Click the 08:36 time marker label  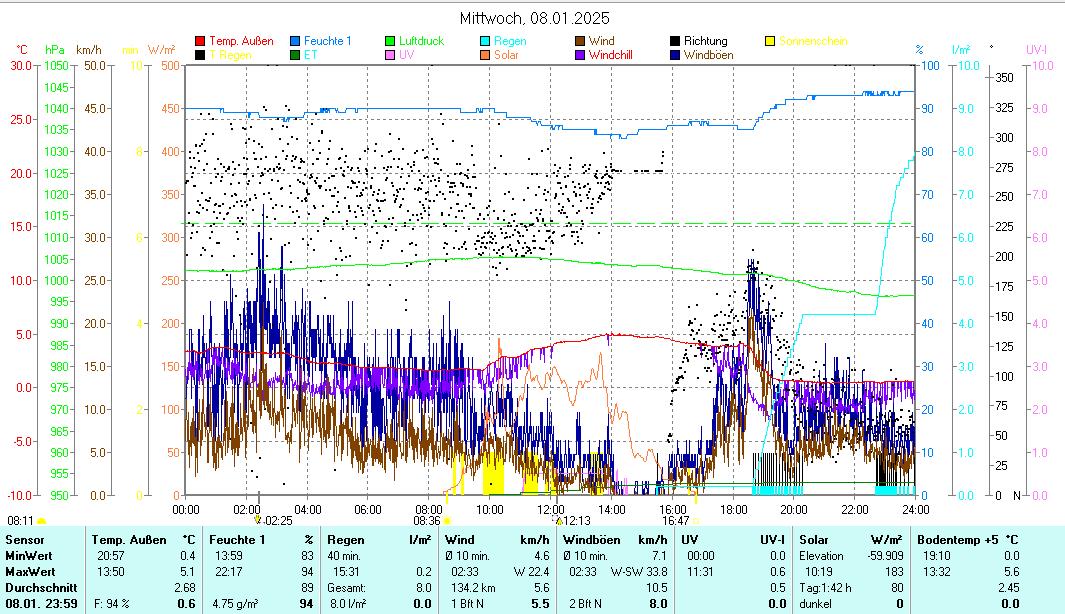click(426, 520)
